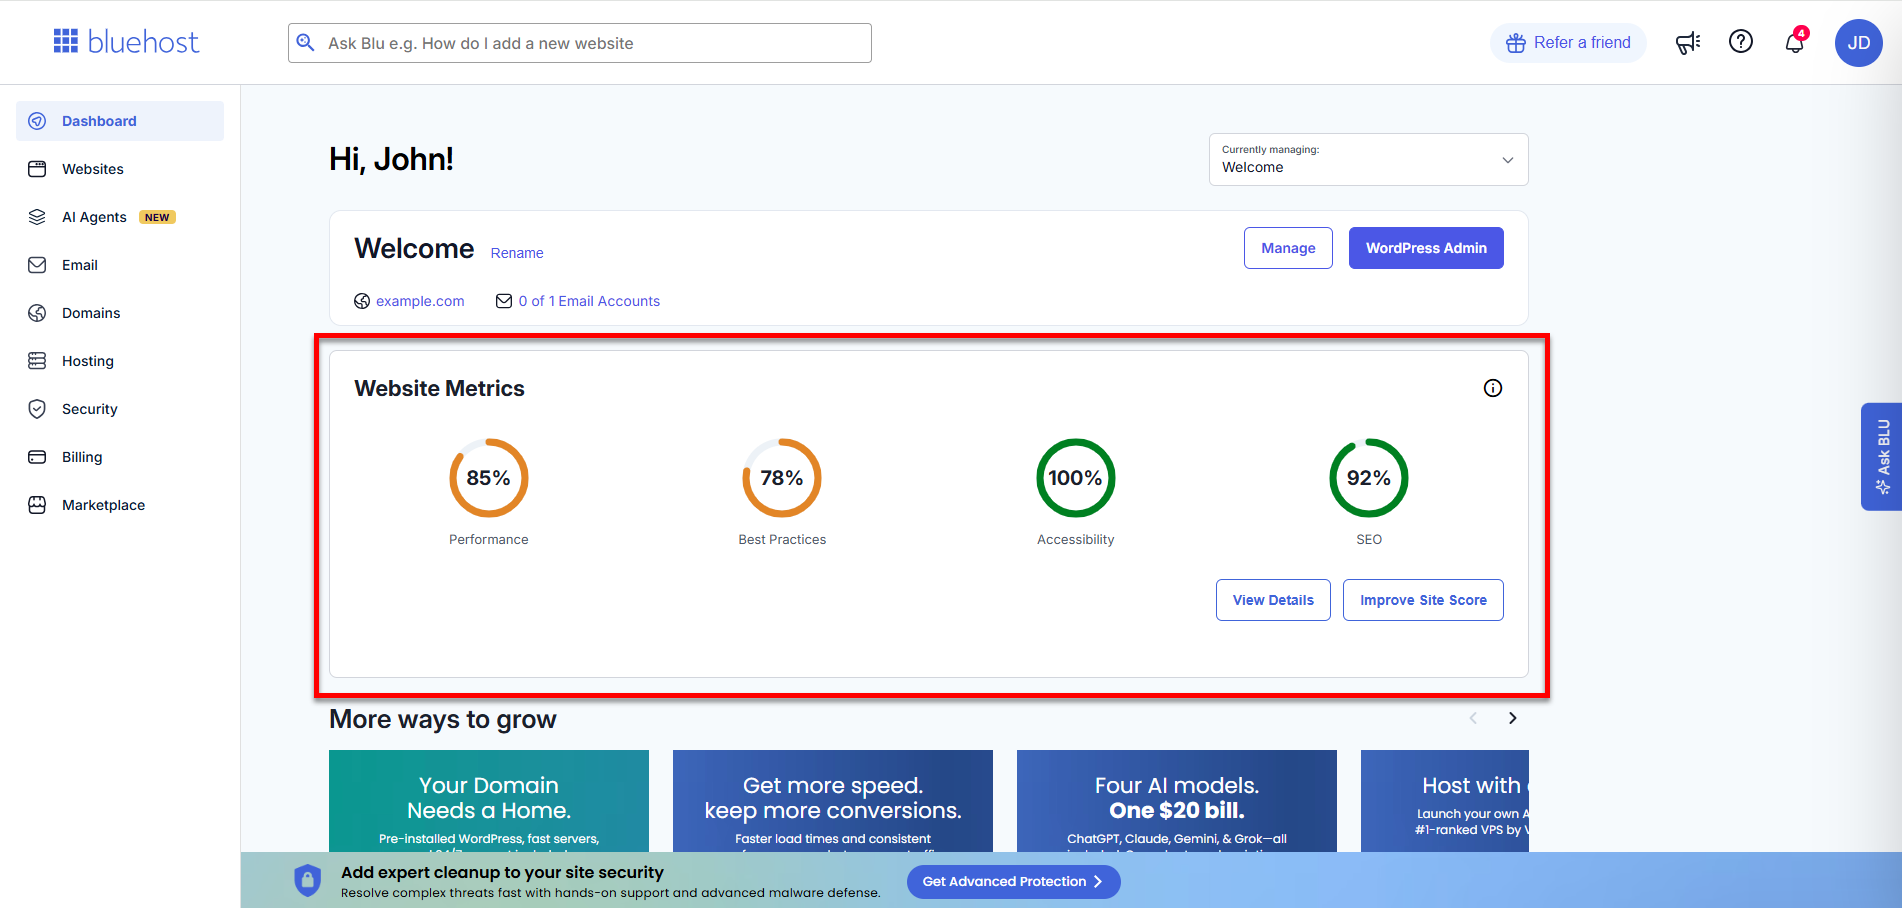The image size is (1902, 908).
Task: Expand the Currently managing Welcome dropdown
Action: point(1369,160)
